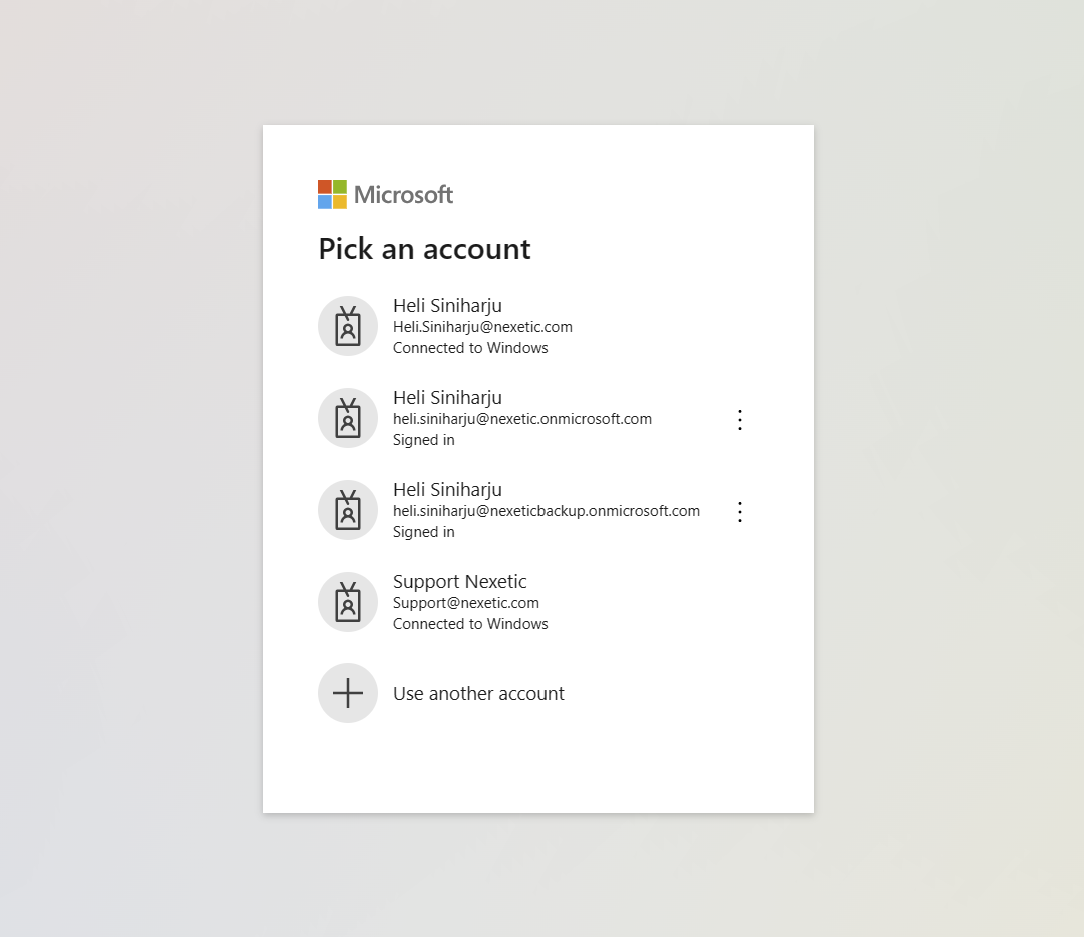Select the Support Nexetic account name
The image size is (1085, 937).
pyautogui.click(x=459, y=581)
